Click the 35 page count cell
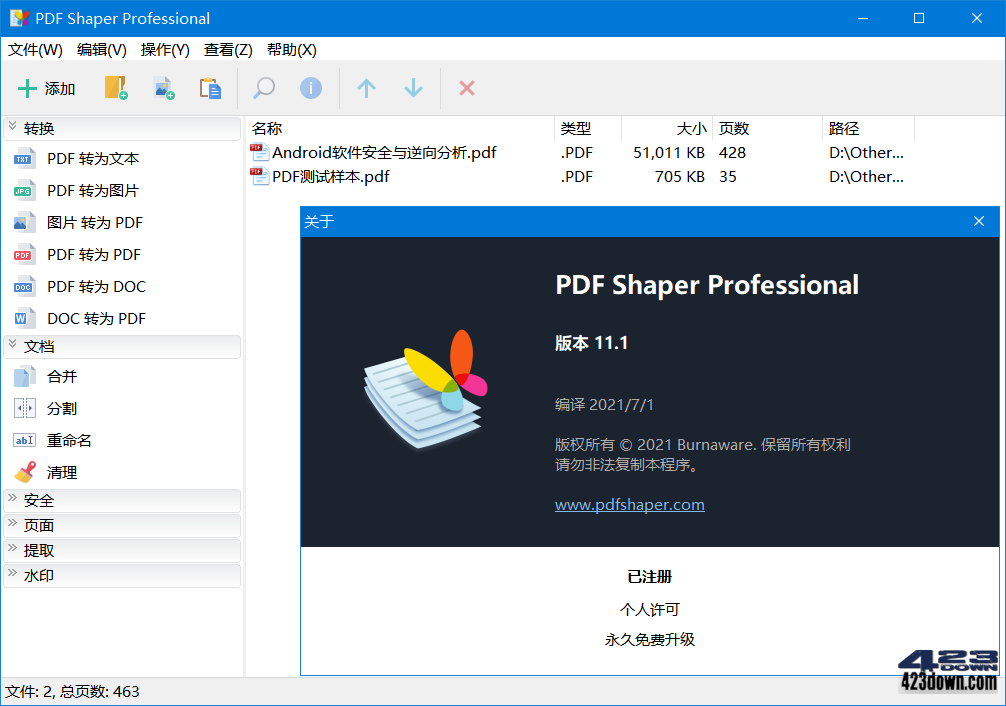Screen dimensions: 1006x706 728,176
